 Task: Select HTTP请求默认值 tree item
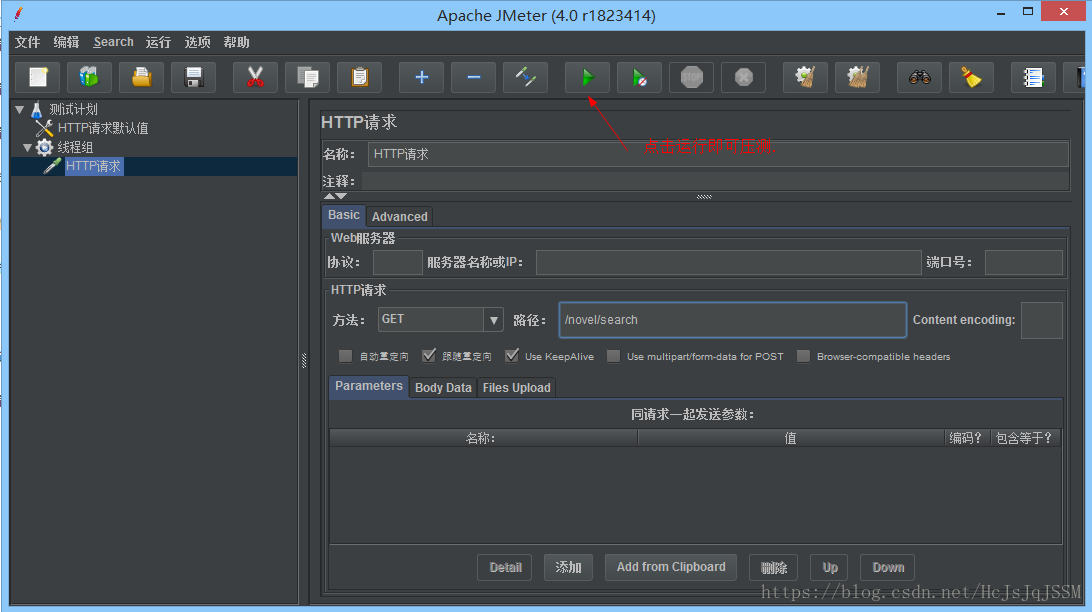(103, 128)
